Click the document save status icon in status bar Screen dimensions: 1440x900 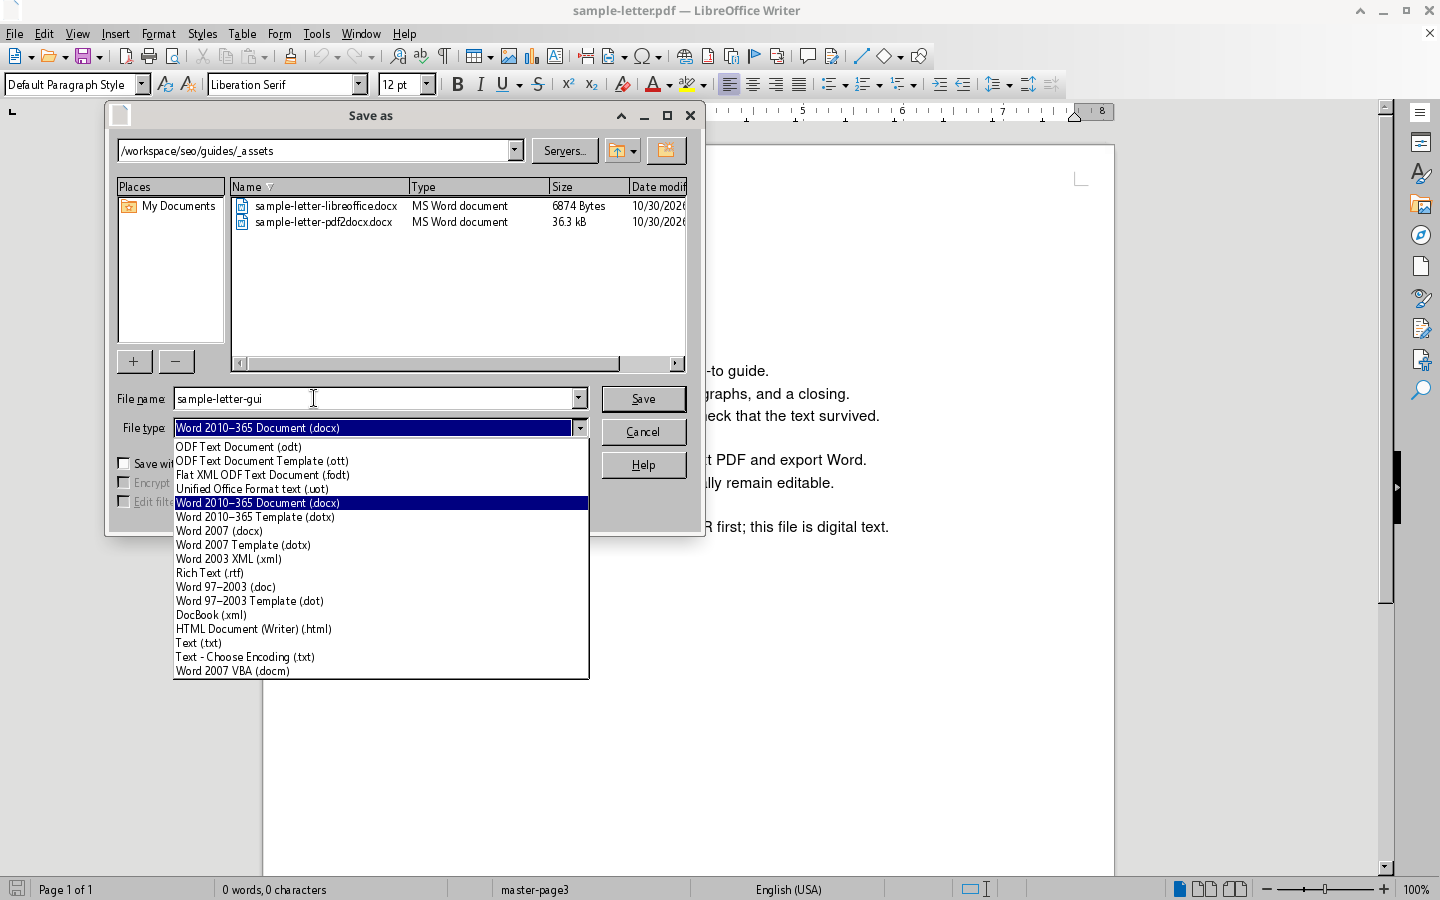16,889
